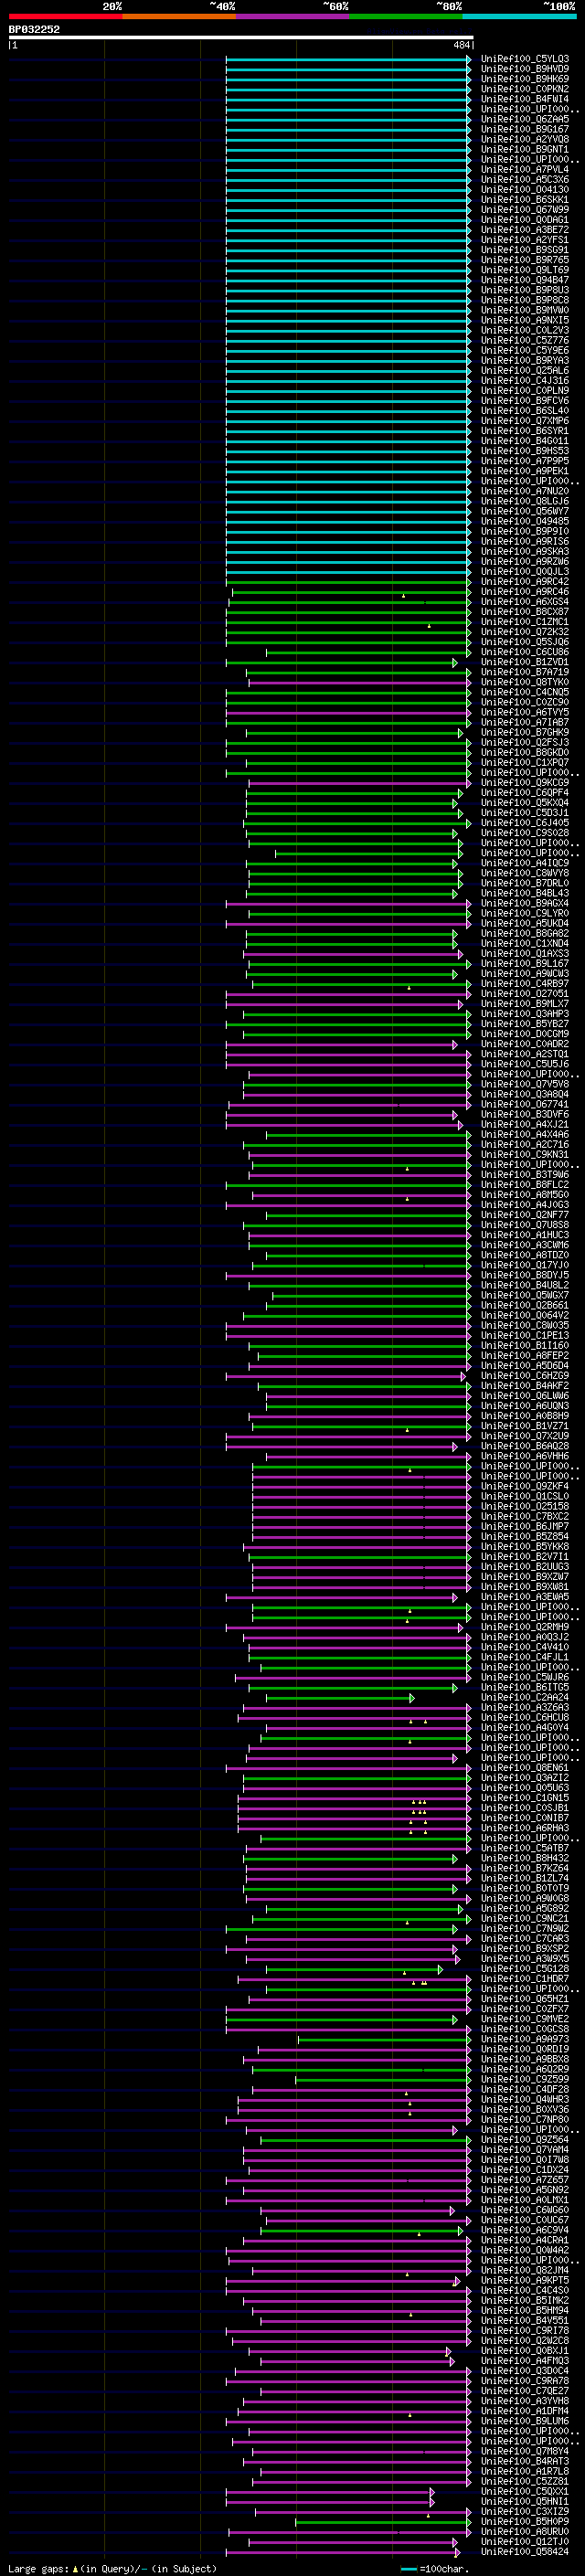Select hit label UniRef100_Q9KCG9
The image size is (585, 2576).
525,783
